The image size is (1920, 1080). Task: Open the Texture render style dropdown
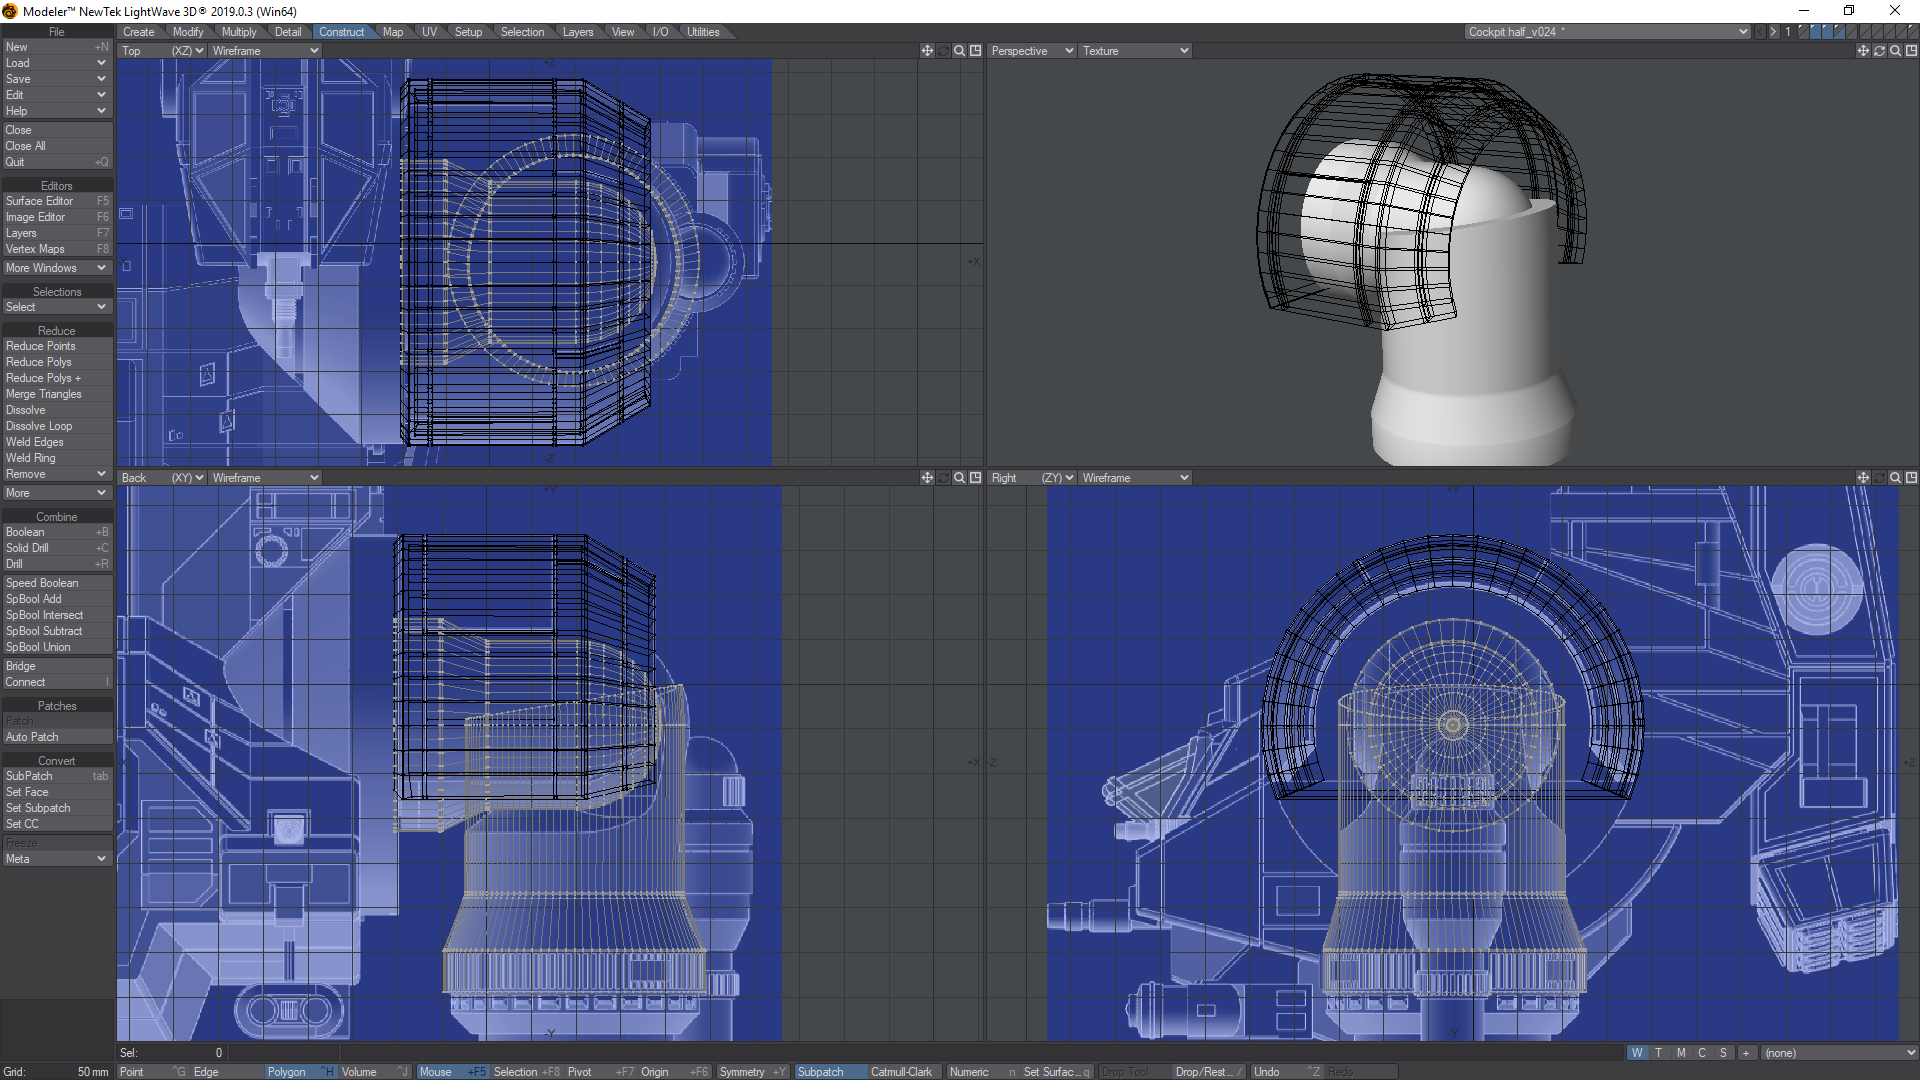pos(1135,51)
